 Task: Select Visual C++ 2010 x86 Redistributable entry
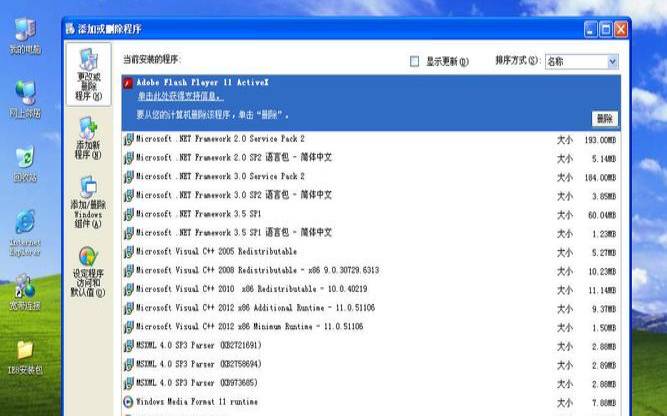tap(371, 289)
